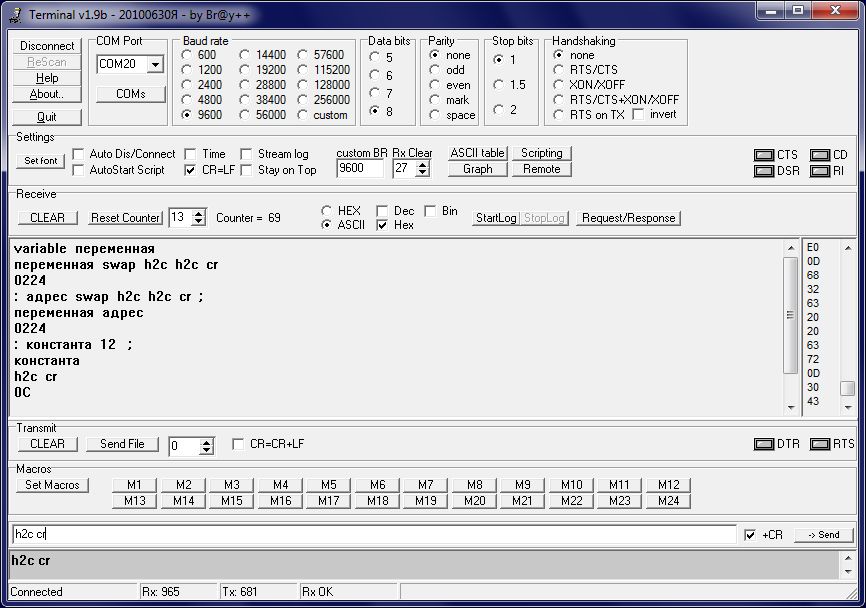The width and height of the screenshot is (866, 608).
Task: Click the CTS indicator light
Action: [x=764, y=155]
